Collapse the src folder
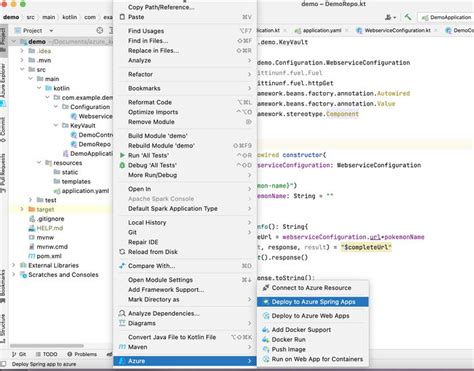 tap(22, 69)
